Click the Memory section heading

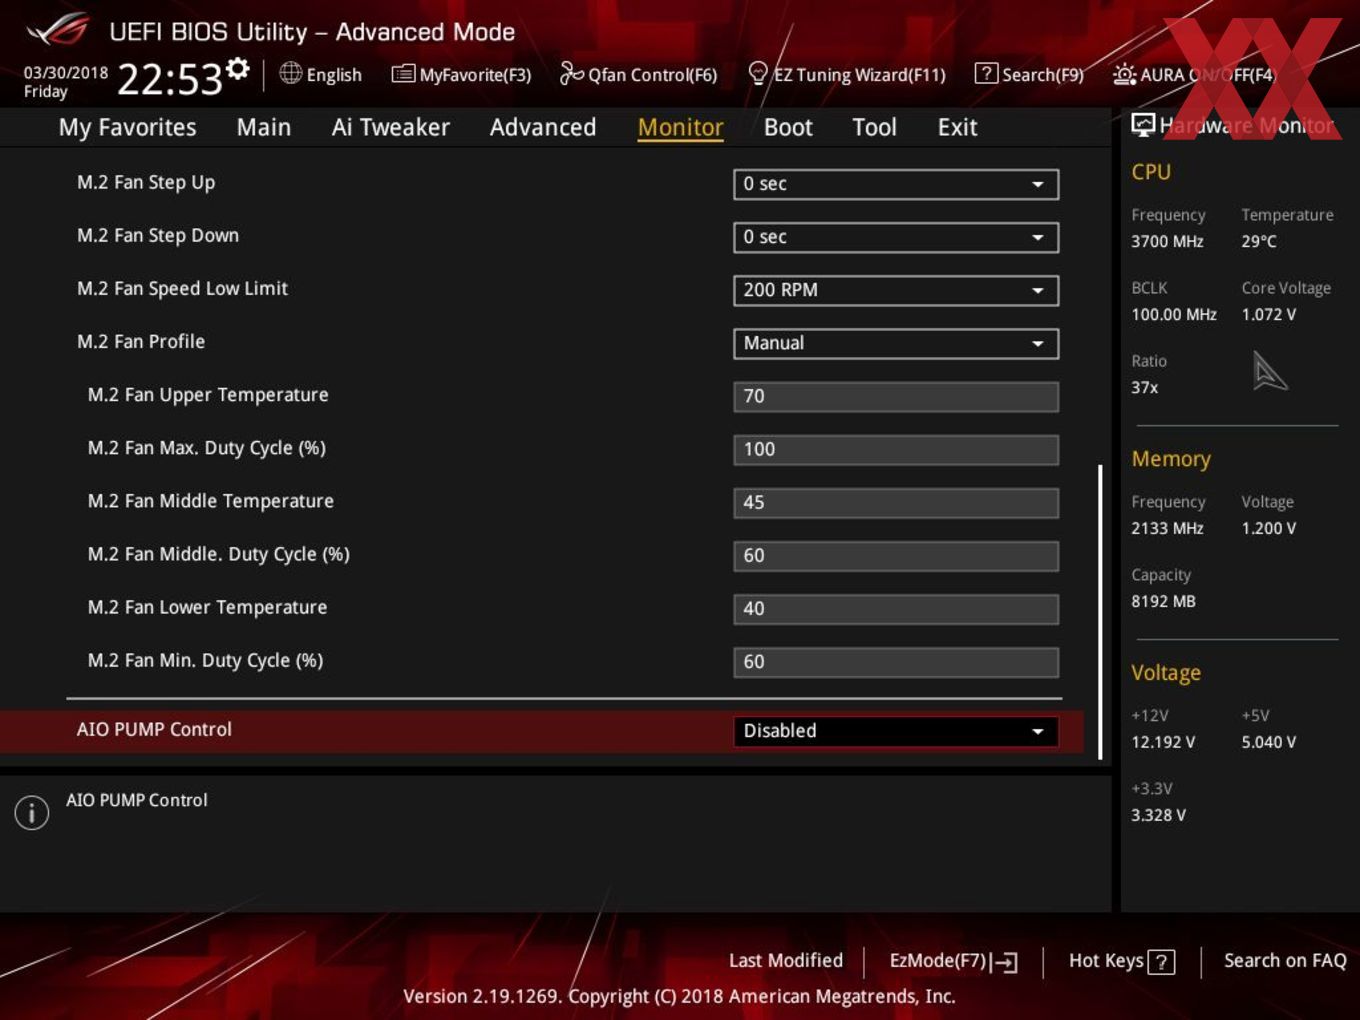[x=1171, y=459]
